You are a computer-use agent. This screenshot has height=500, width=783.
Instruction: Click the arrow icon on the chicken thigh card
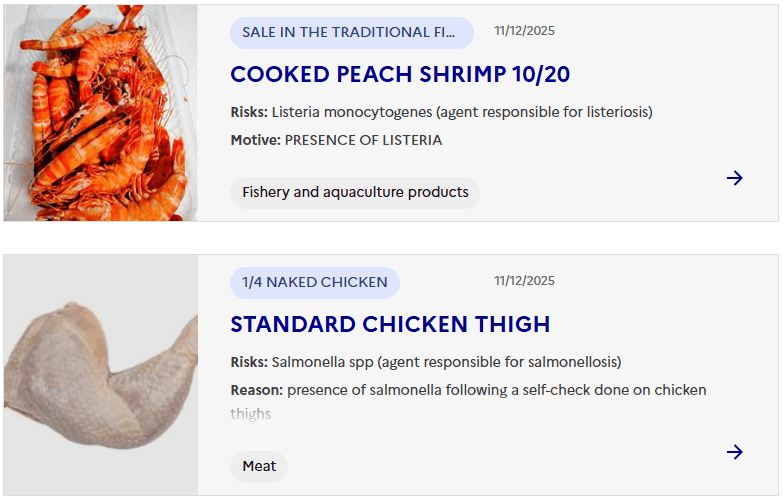(x=735, y=452)
